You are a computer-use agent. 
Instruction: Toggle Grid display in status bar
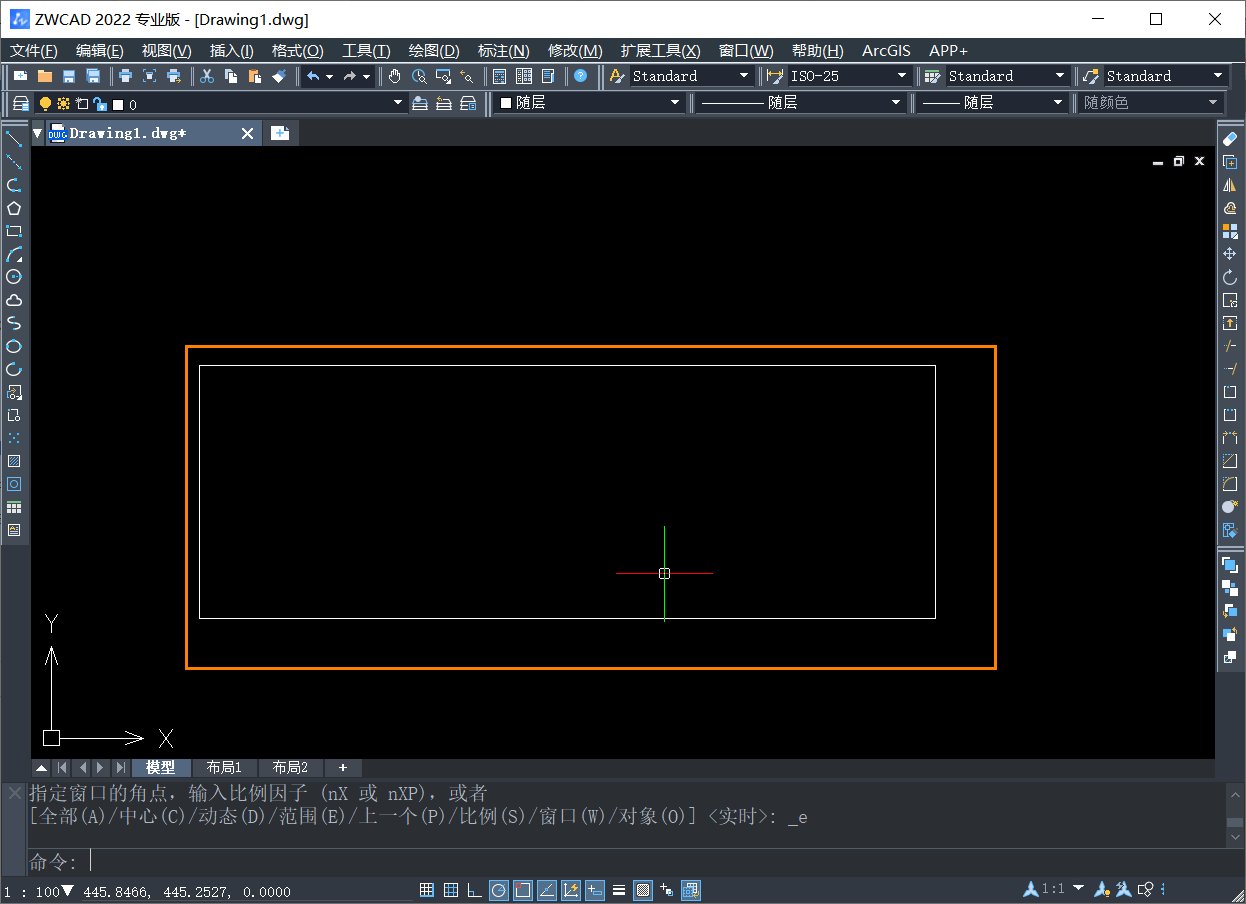451,890
